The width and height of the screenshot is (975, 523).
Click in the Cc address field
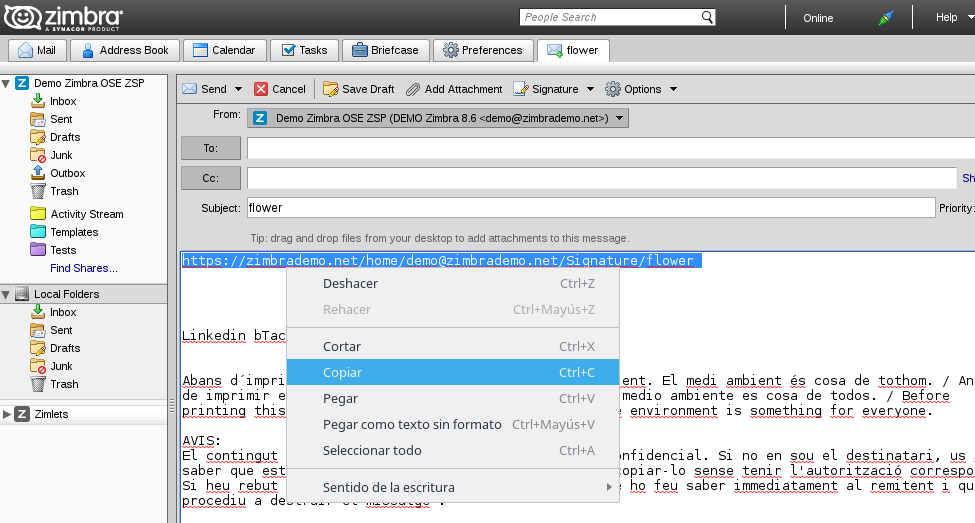click(x=601, y=178)
